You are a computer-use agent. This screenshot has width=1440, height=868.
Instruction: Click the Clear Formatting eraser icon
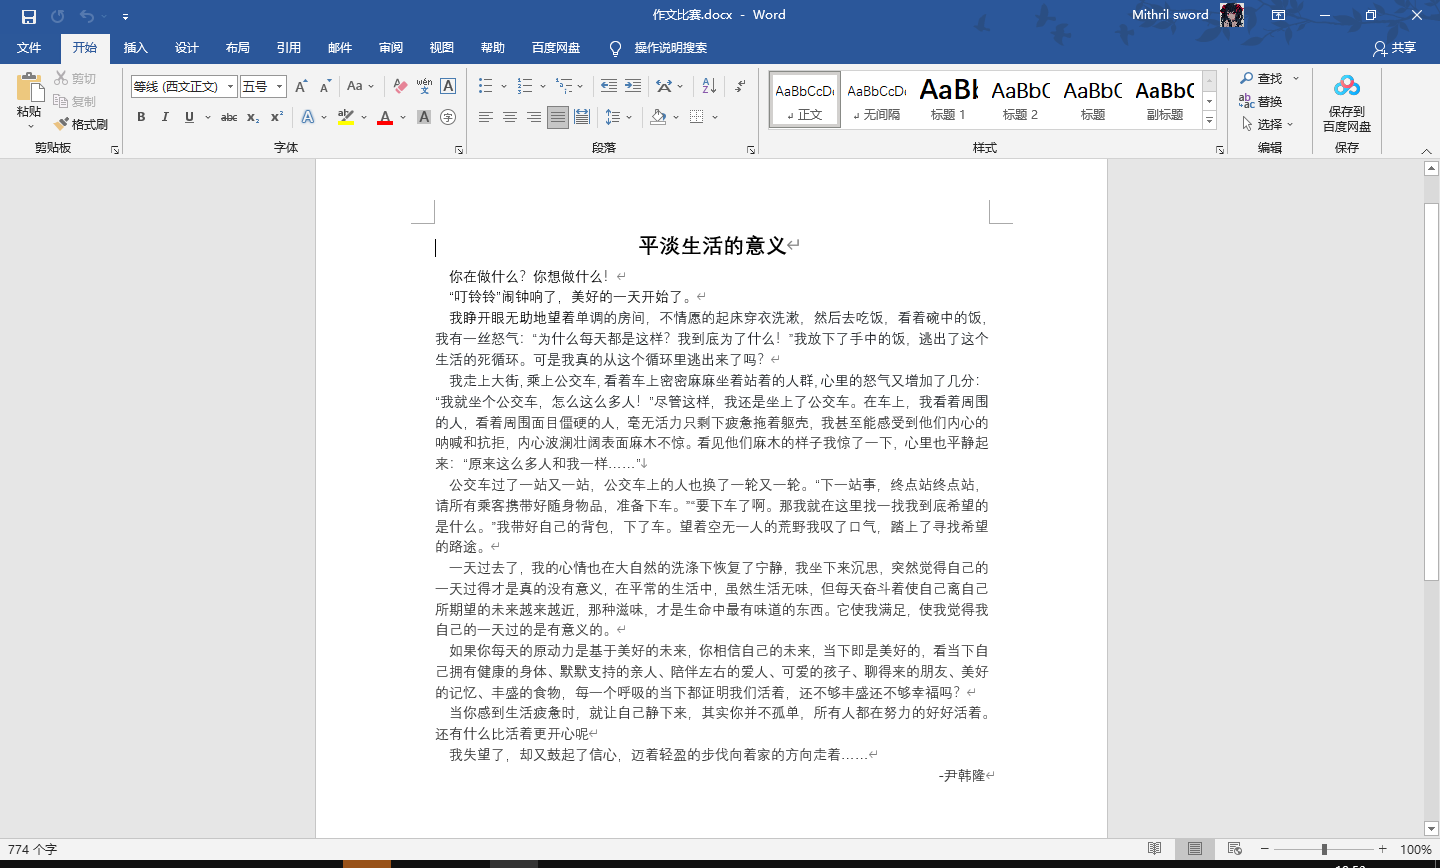400,86
